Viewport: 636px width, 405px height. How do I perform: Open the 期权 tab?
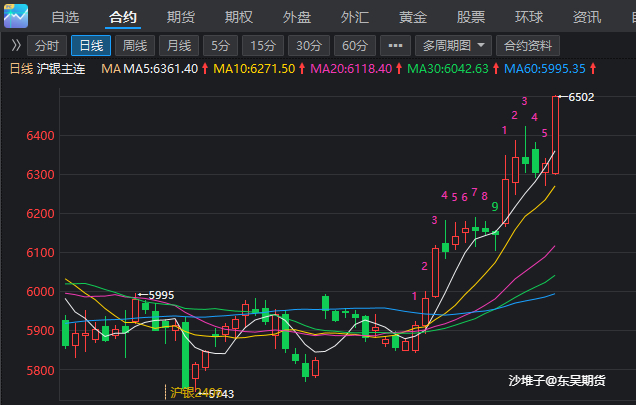coord(239,17)
